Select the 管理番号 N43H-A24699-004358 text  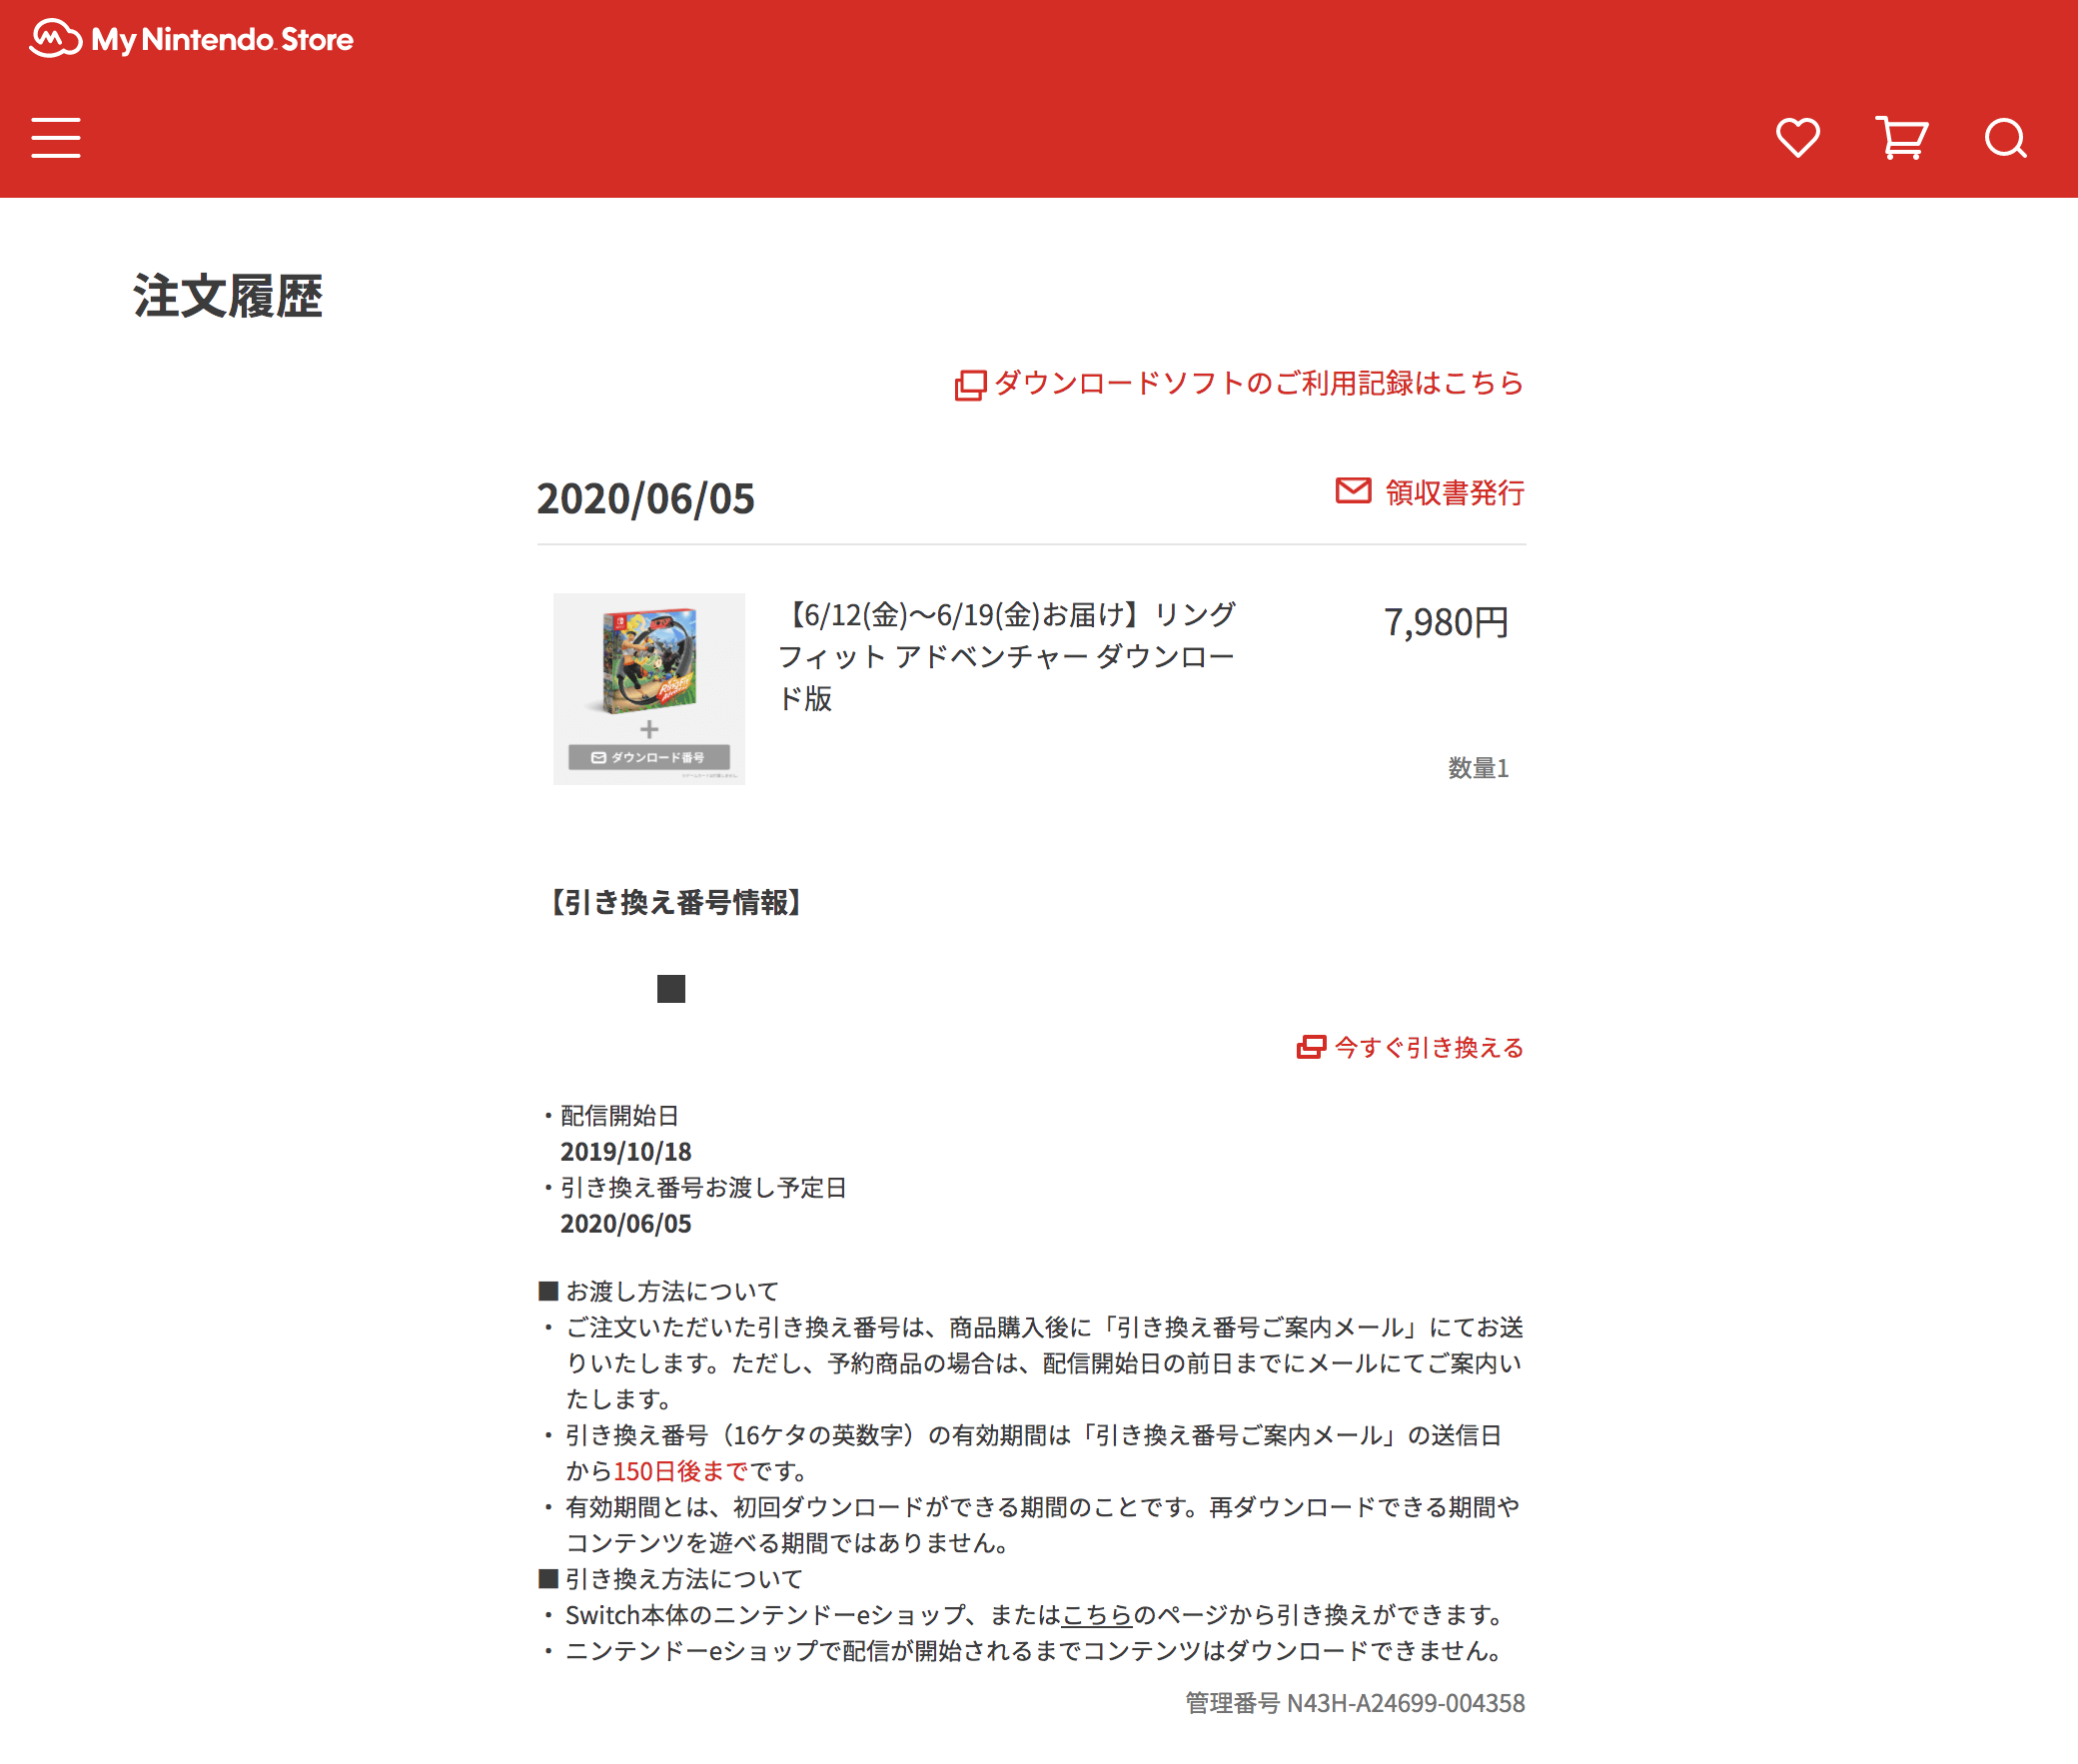pyautogui.click(x=1355, y=1703)
